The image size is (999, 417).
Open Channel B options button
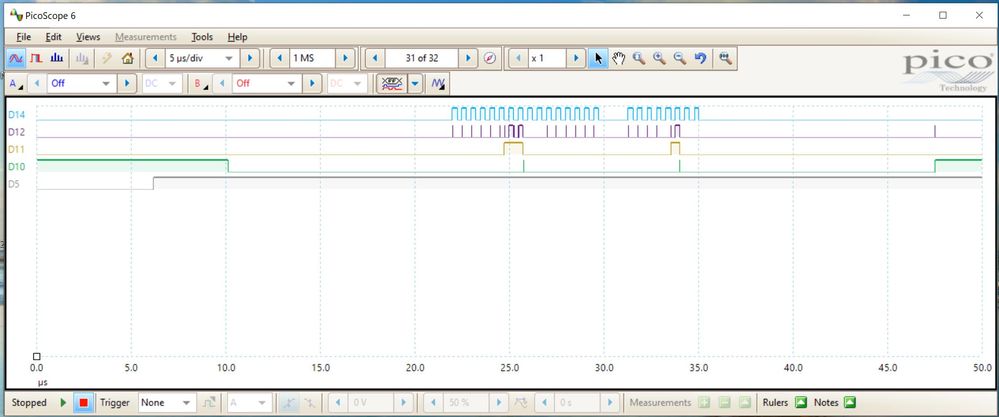[201, 83]
